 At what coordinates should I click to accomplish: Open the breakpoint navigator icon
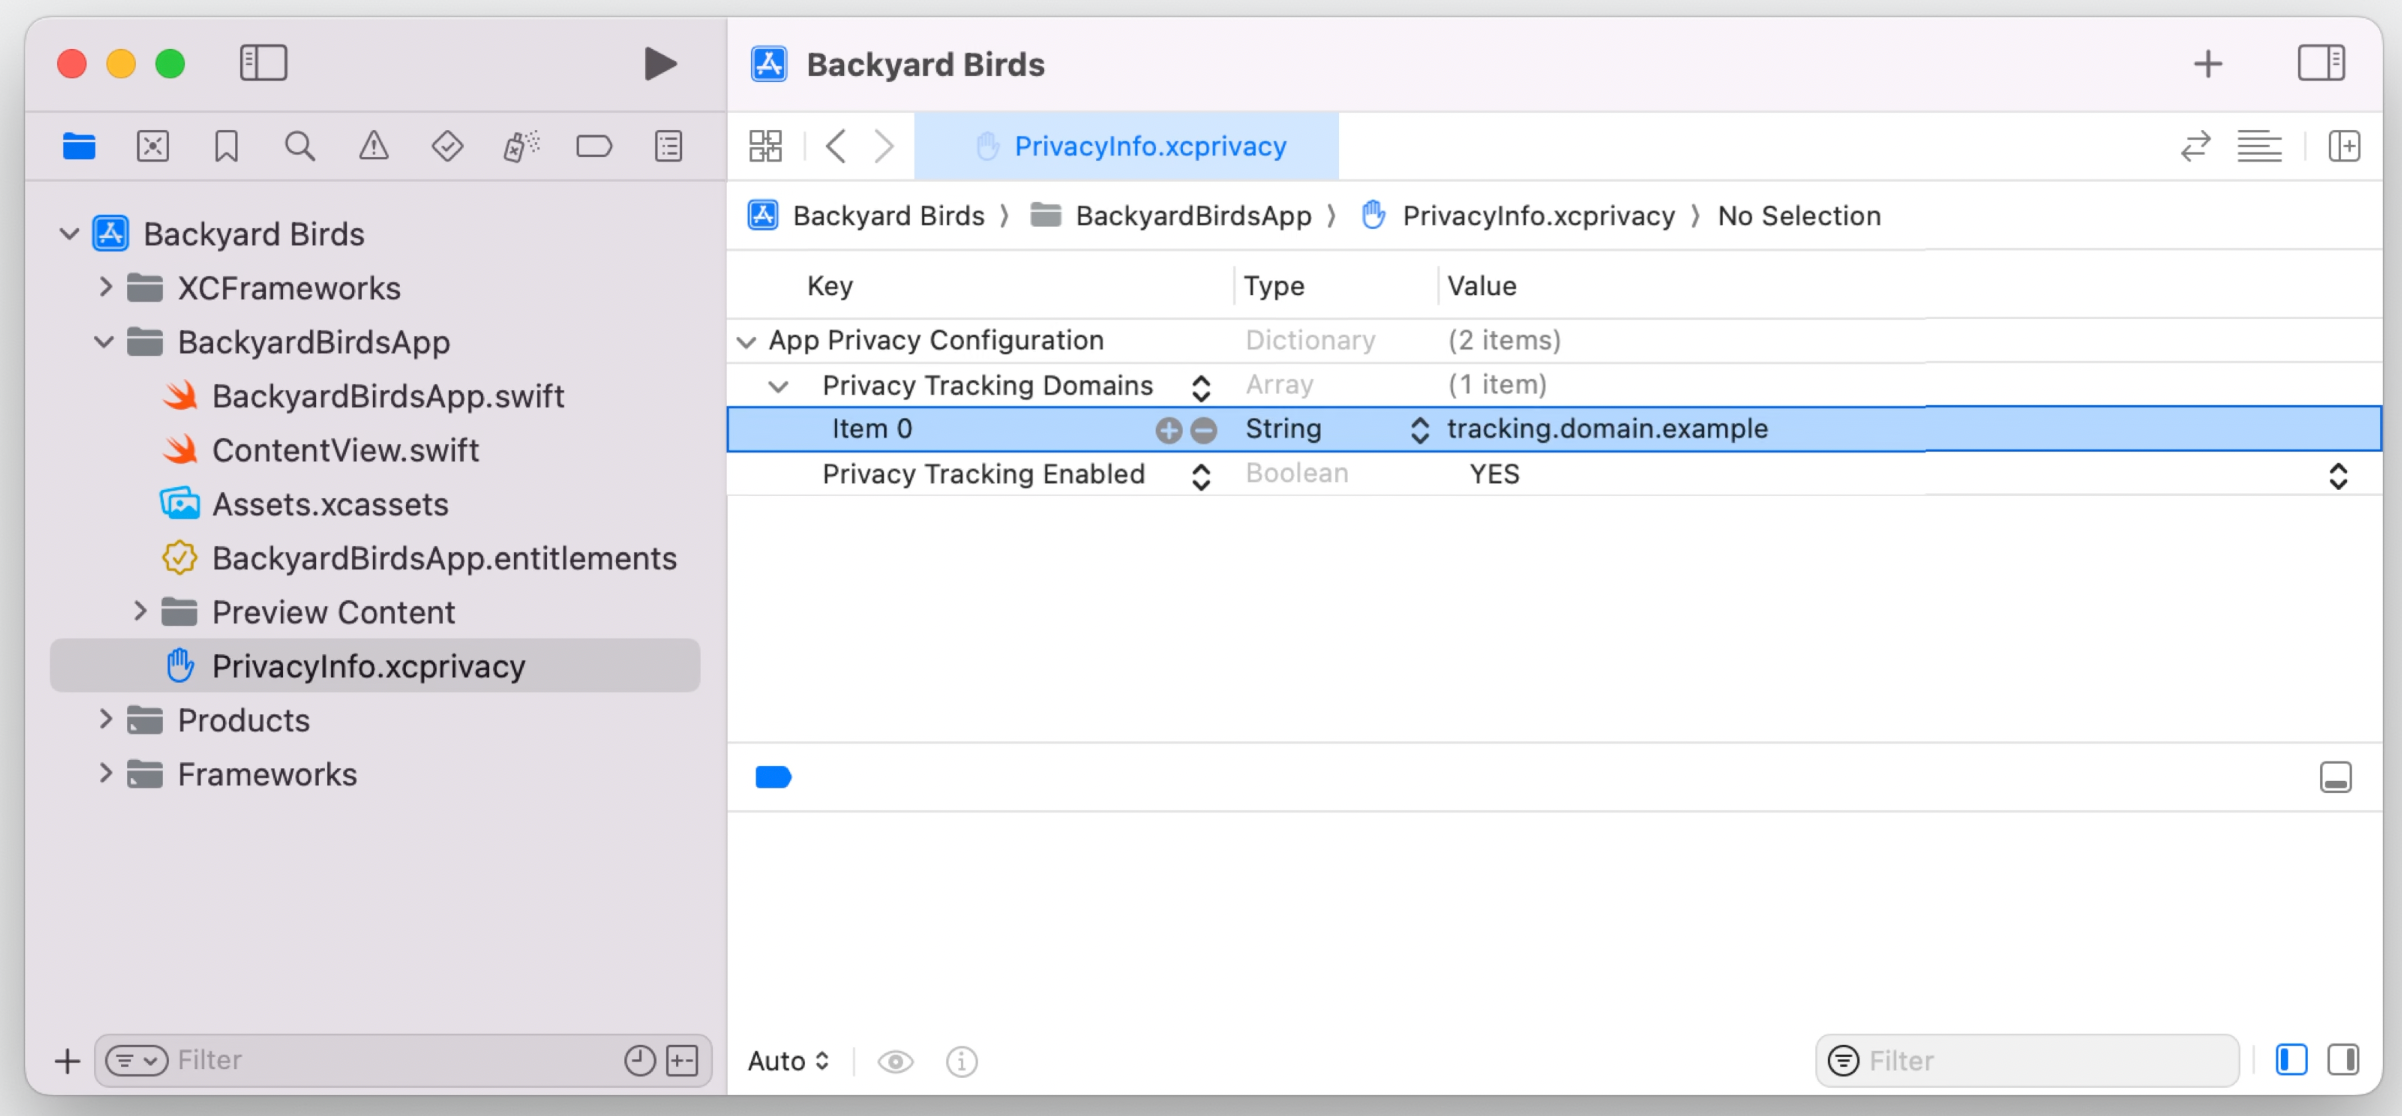(x=594, y=146)
